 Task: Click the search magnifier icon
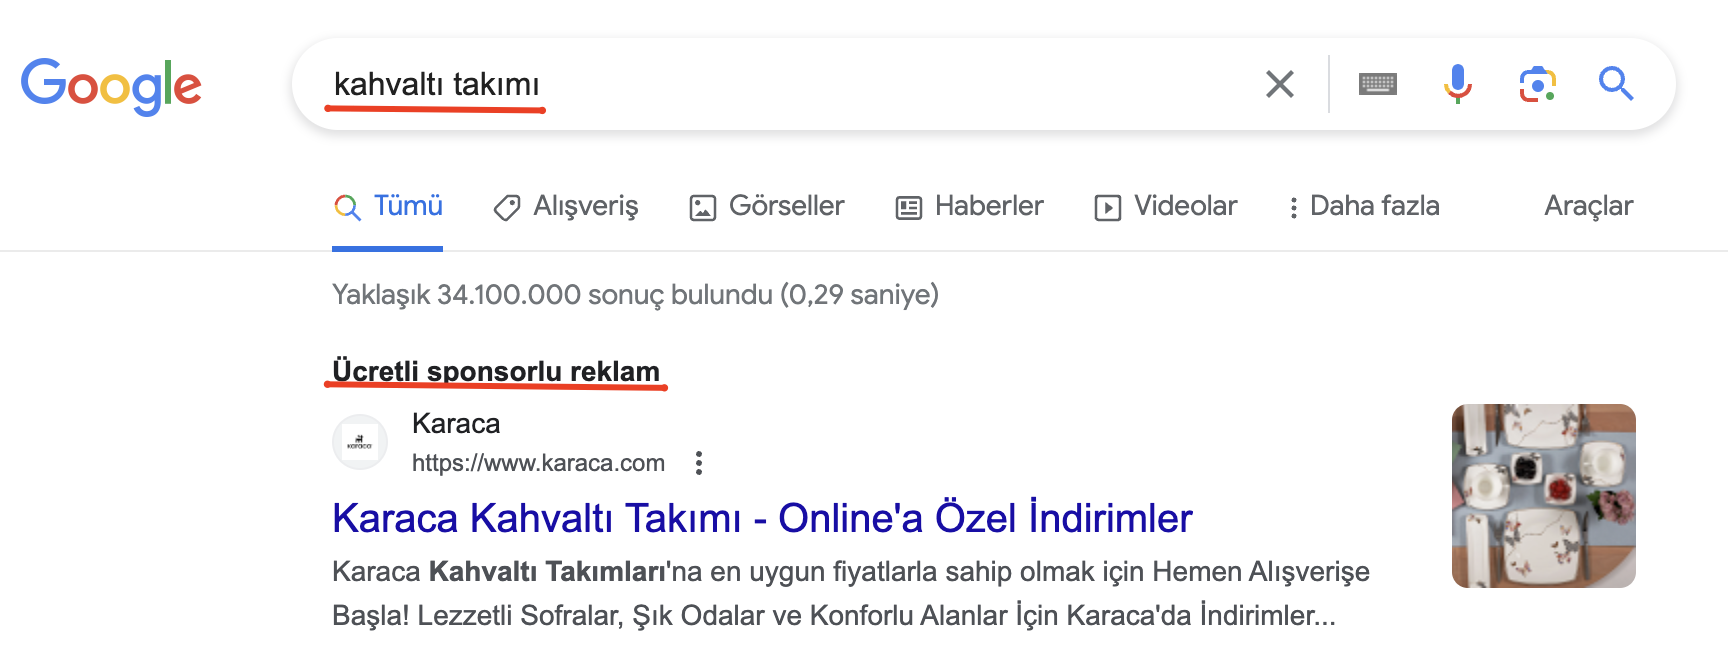point(1616,84)
